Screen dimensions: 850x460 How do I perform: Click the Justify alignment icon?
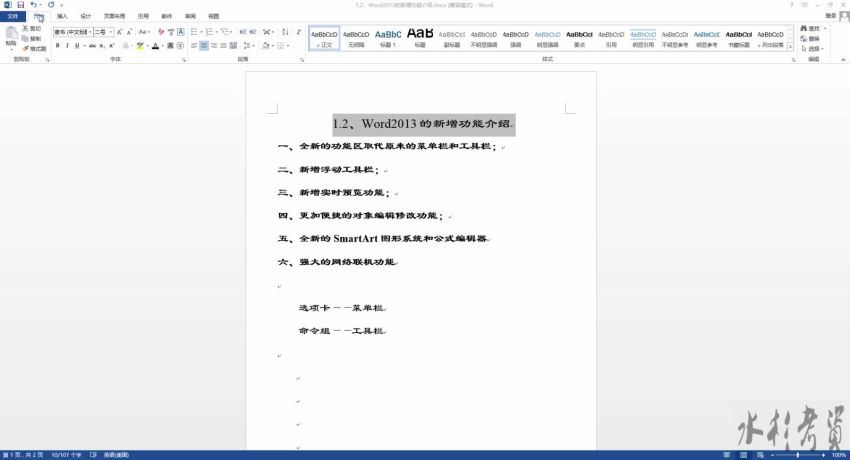tap(223, 46)
